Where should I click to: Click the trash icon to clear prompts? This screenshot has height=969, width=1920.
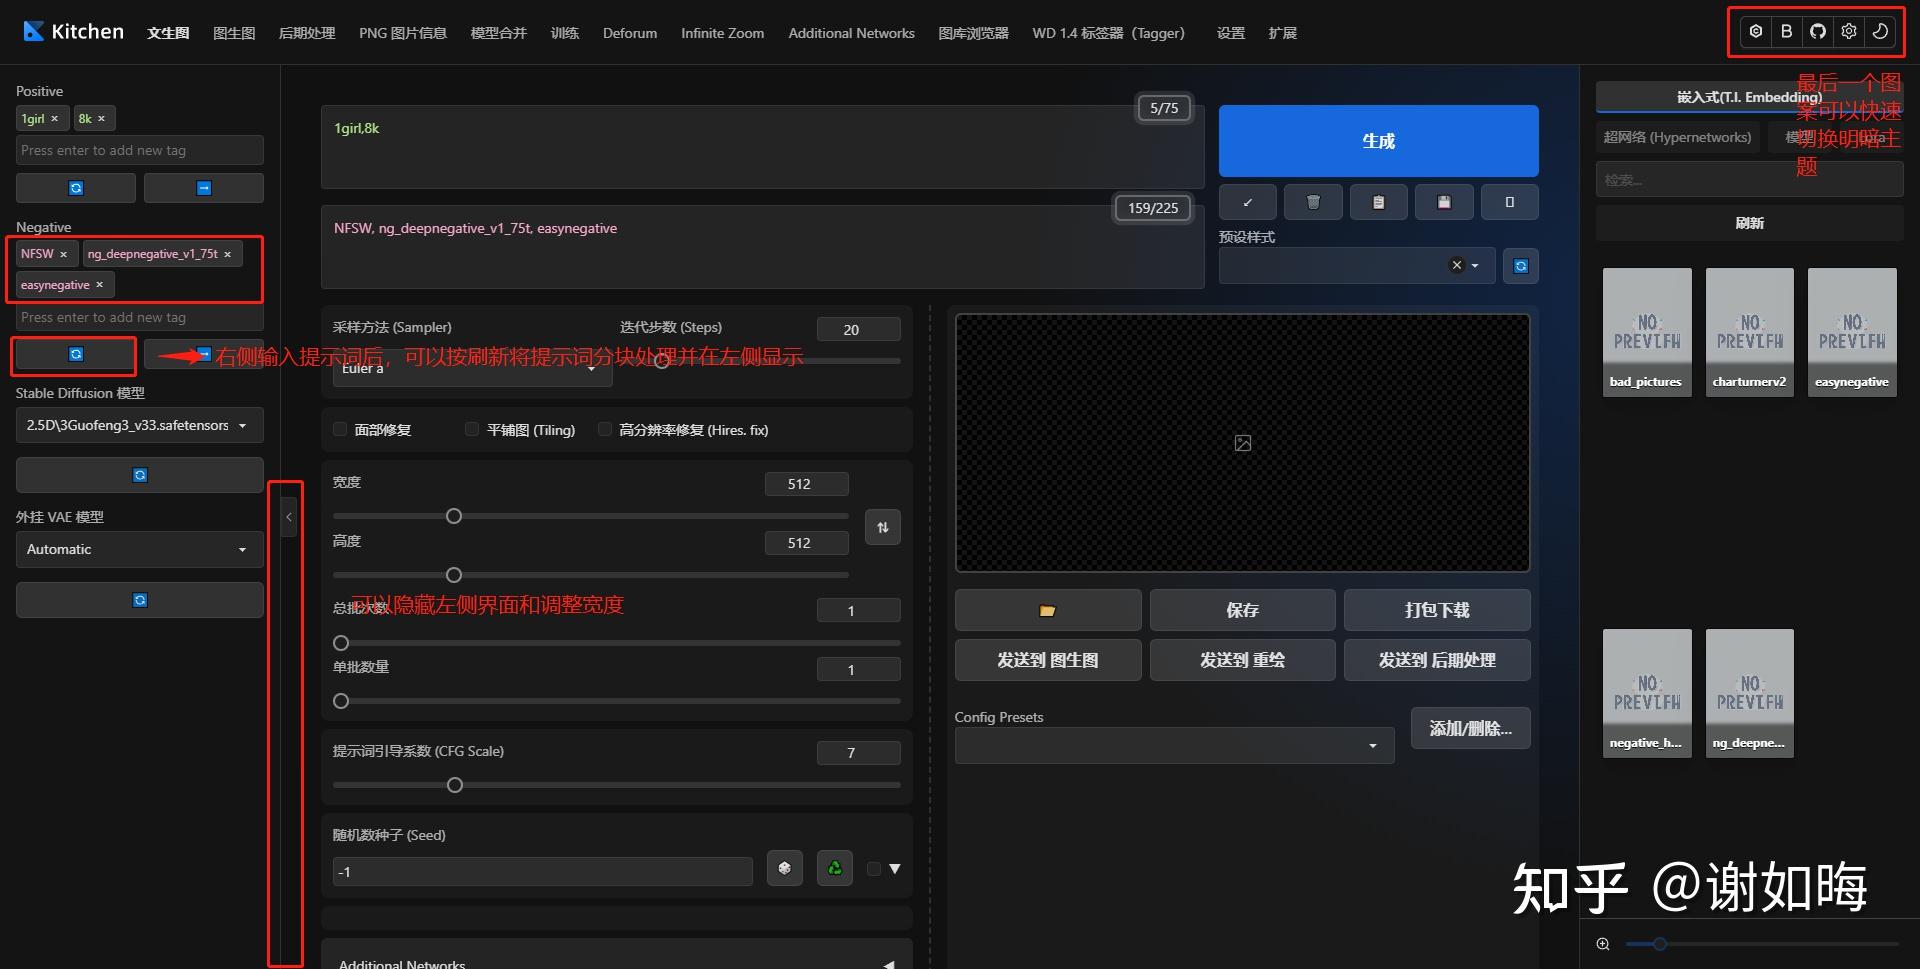pos(1313,201)
